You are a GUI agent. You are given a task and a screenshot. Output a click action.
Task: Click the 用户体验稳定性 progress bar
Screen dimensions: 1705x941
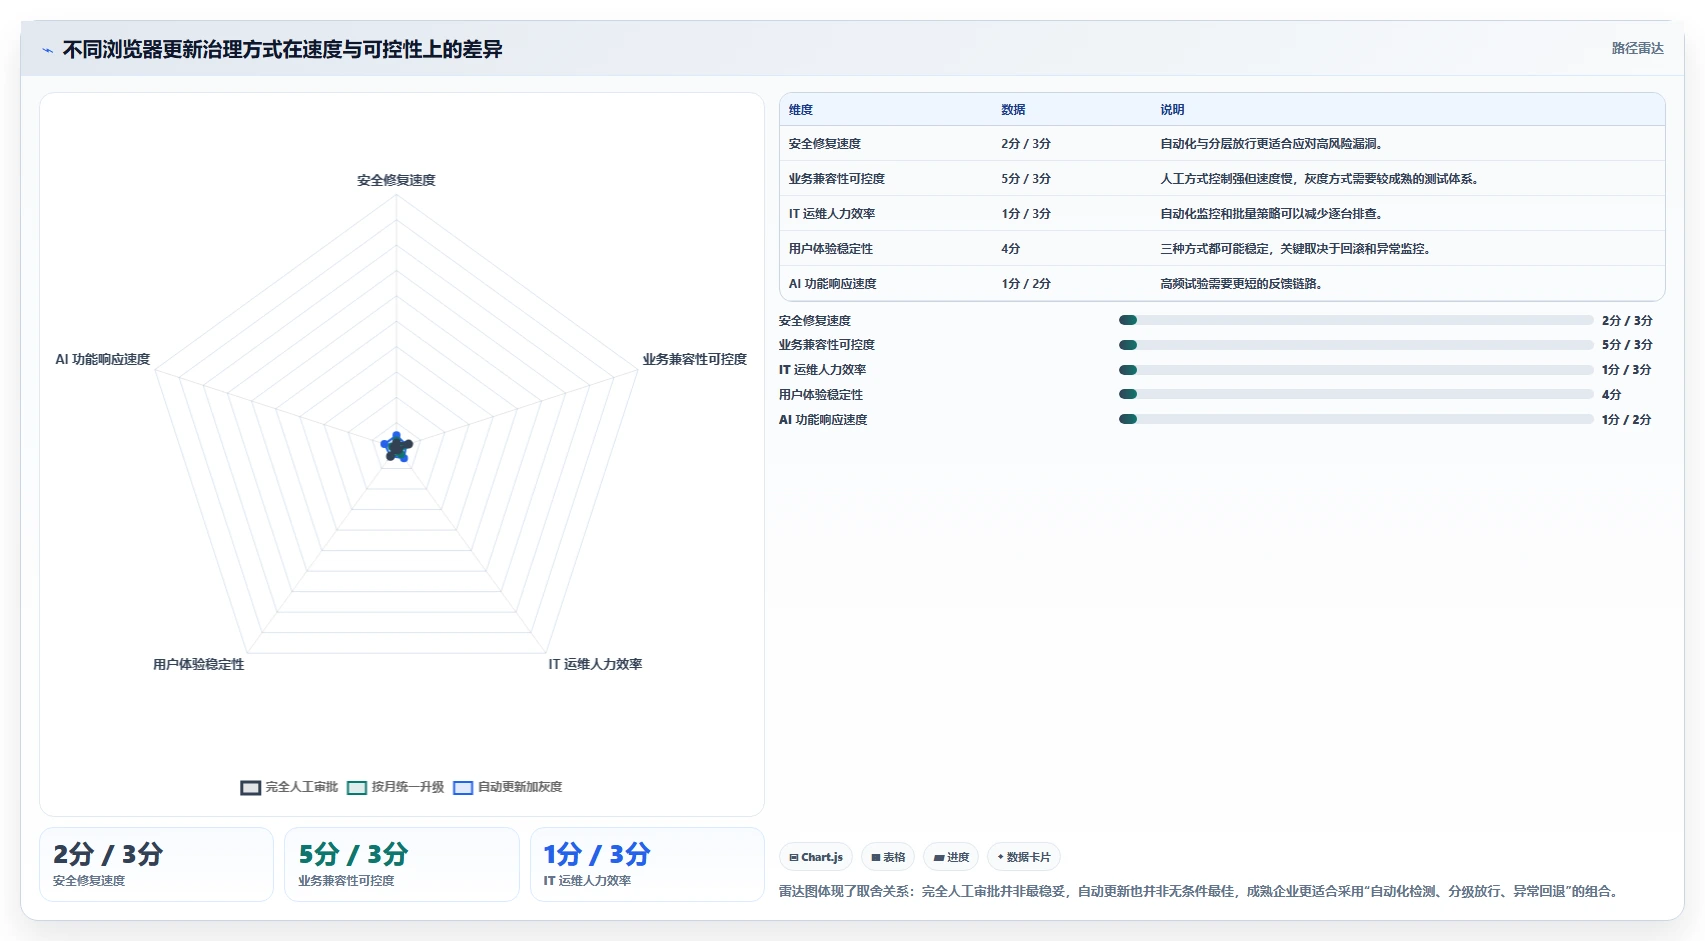click(x=1356, y=394)
